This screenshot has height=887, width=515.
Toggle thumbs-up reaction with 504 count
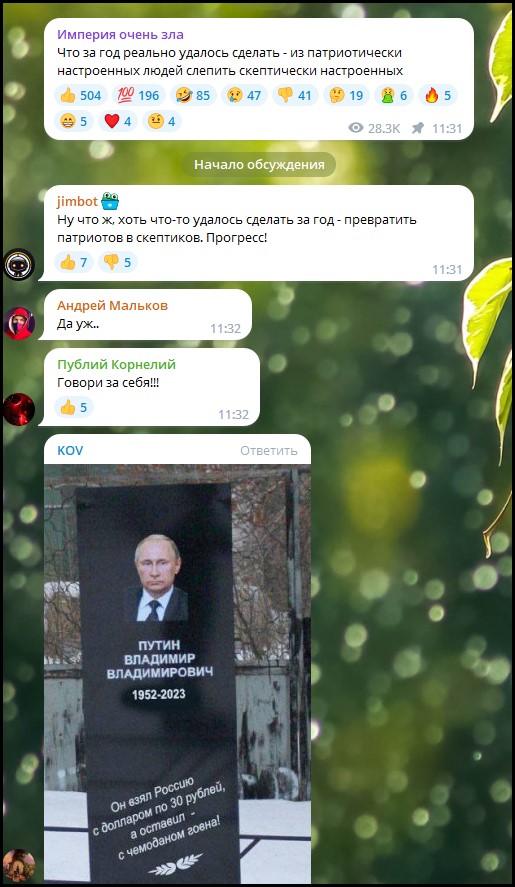point(80,95)
